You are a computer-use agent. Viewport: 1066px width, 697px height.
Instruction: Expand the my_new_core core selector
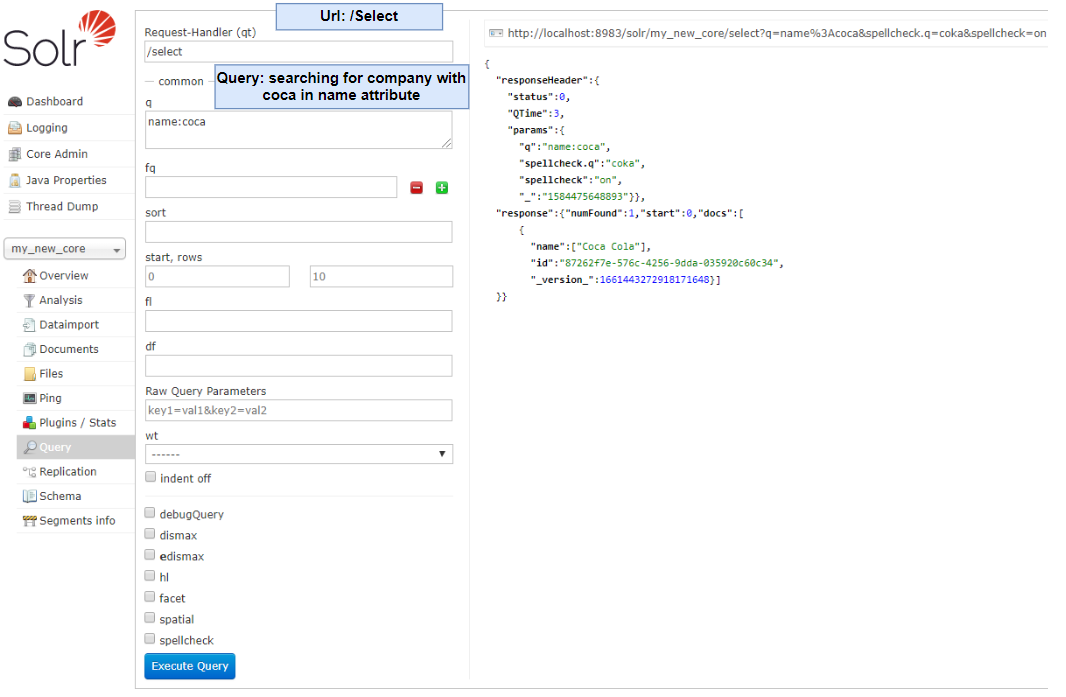point(65,249)
